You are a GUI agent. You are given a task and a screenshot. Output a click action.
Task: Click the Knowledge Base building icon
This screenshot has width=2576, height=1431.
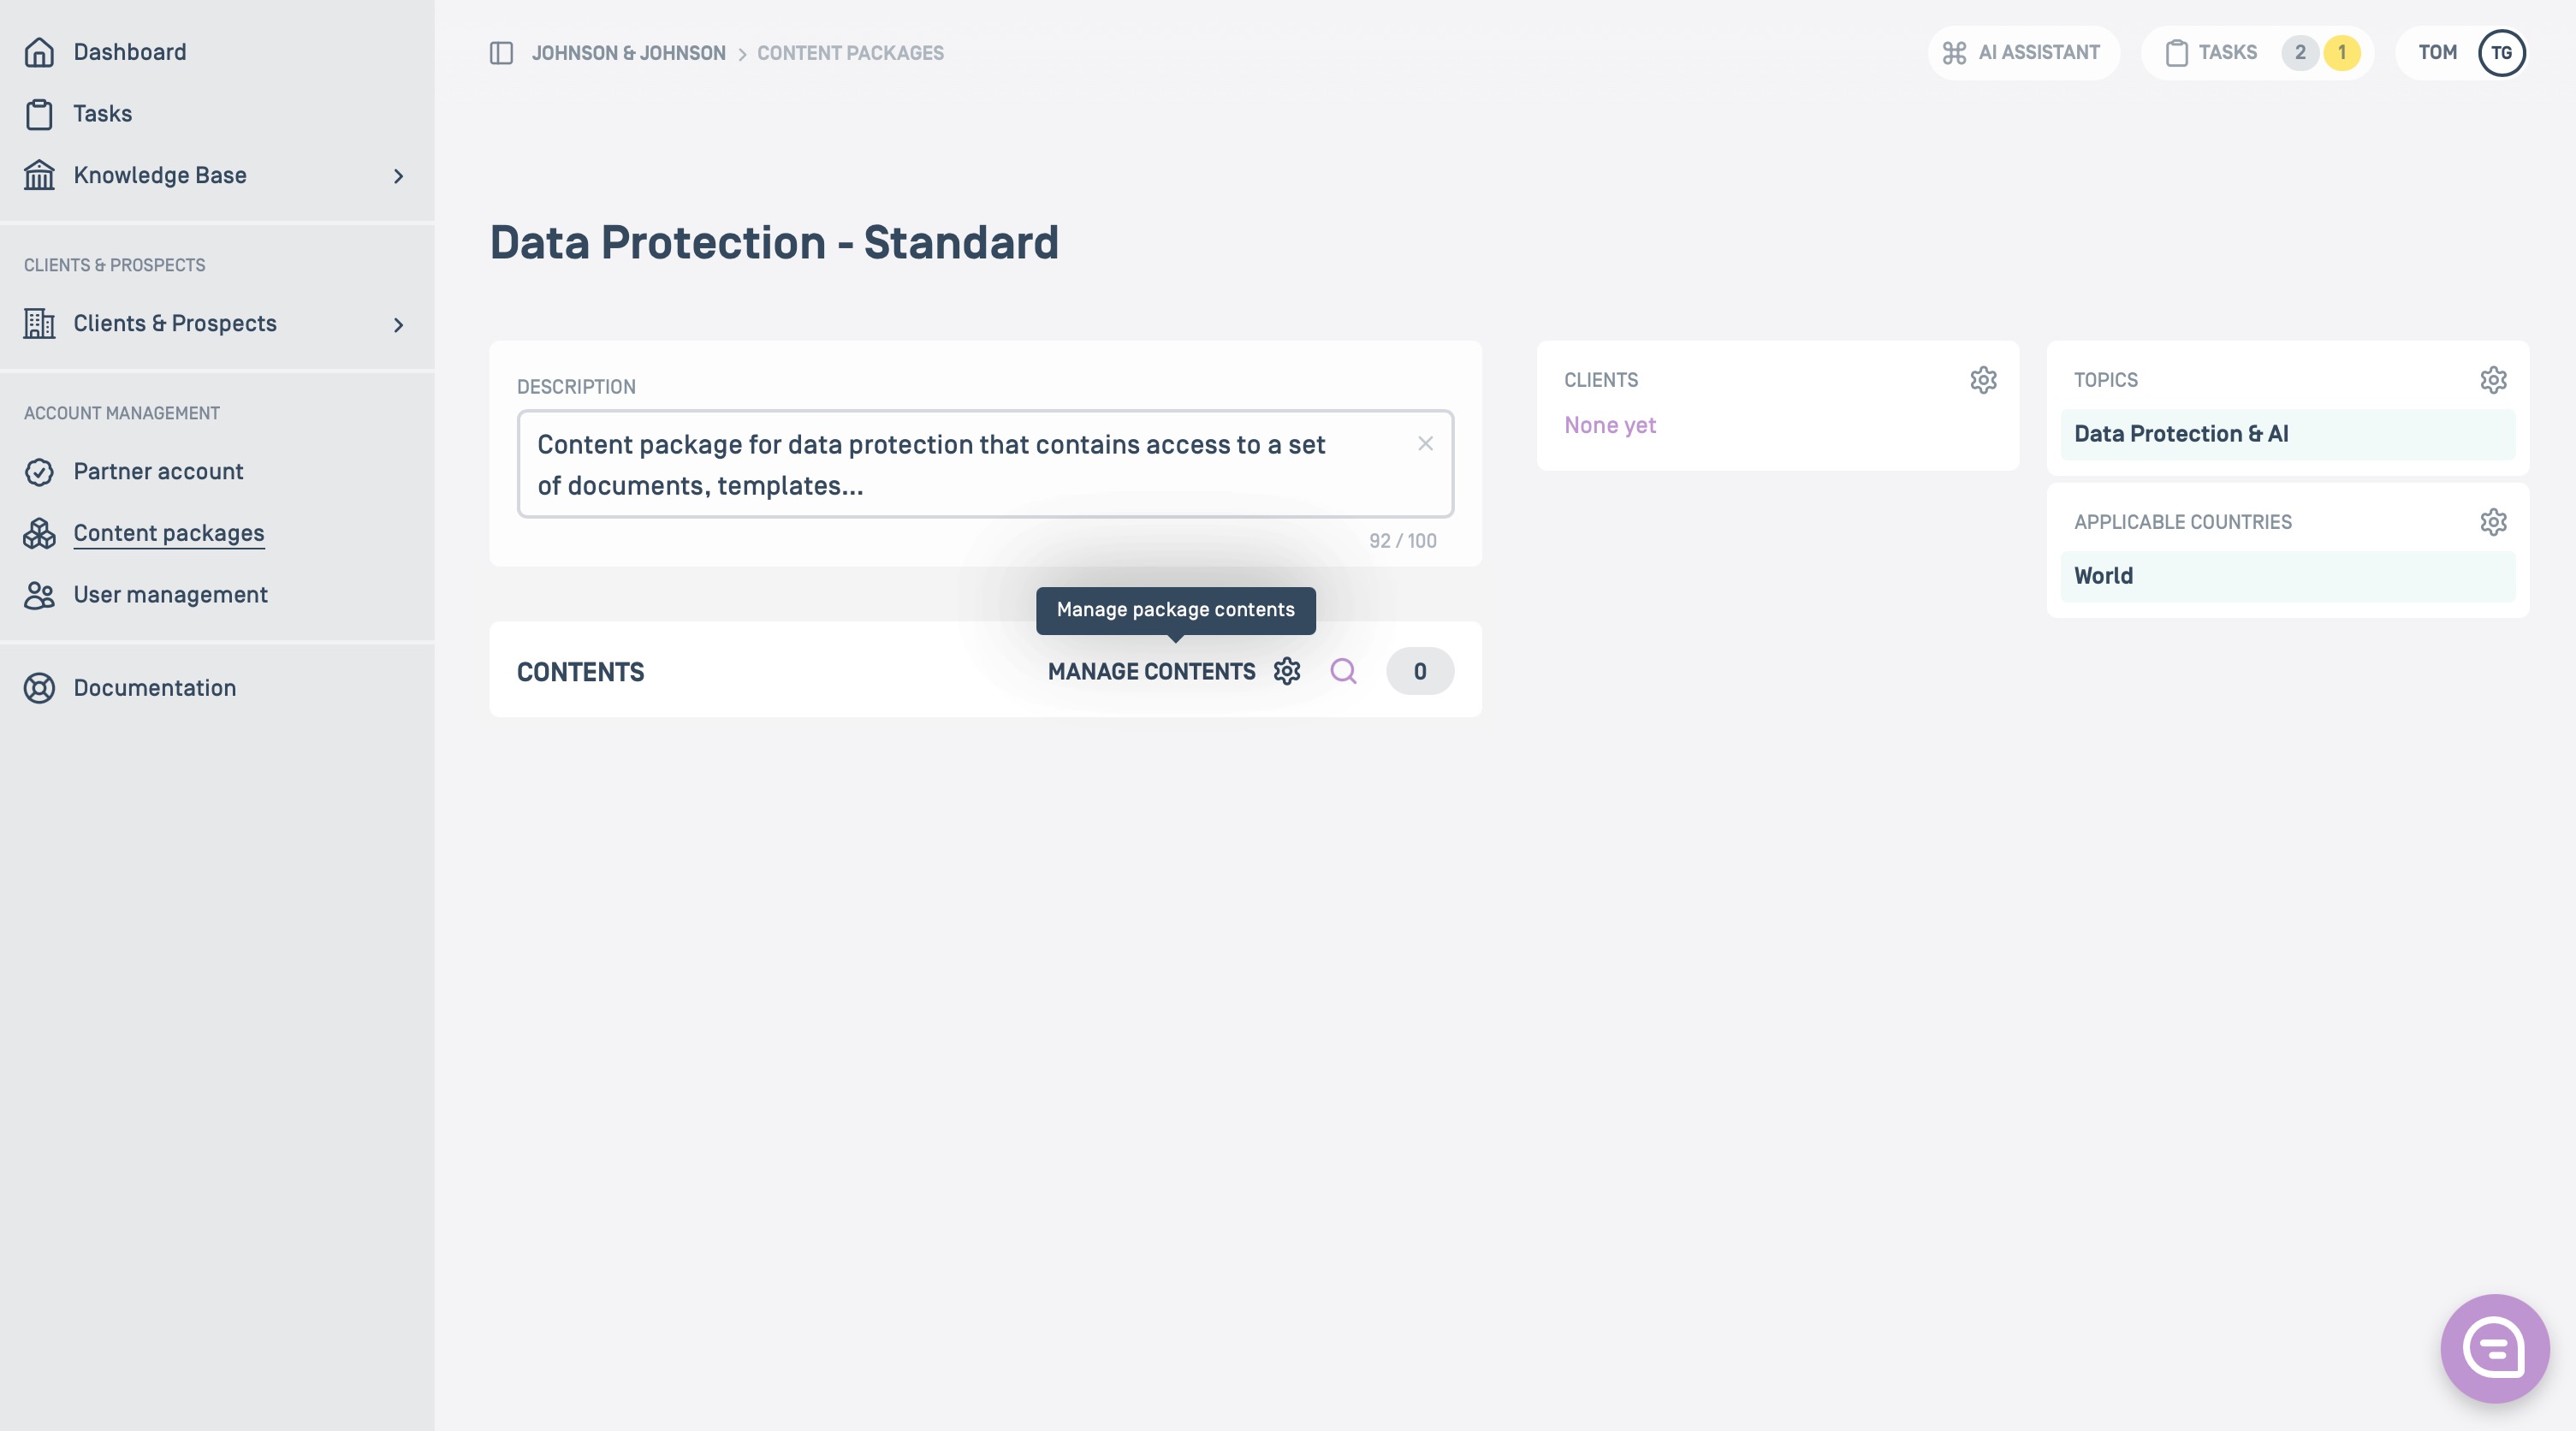click(x=39, y=175)
